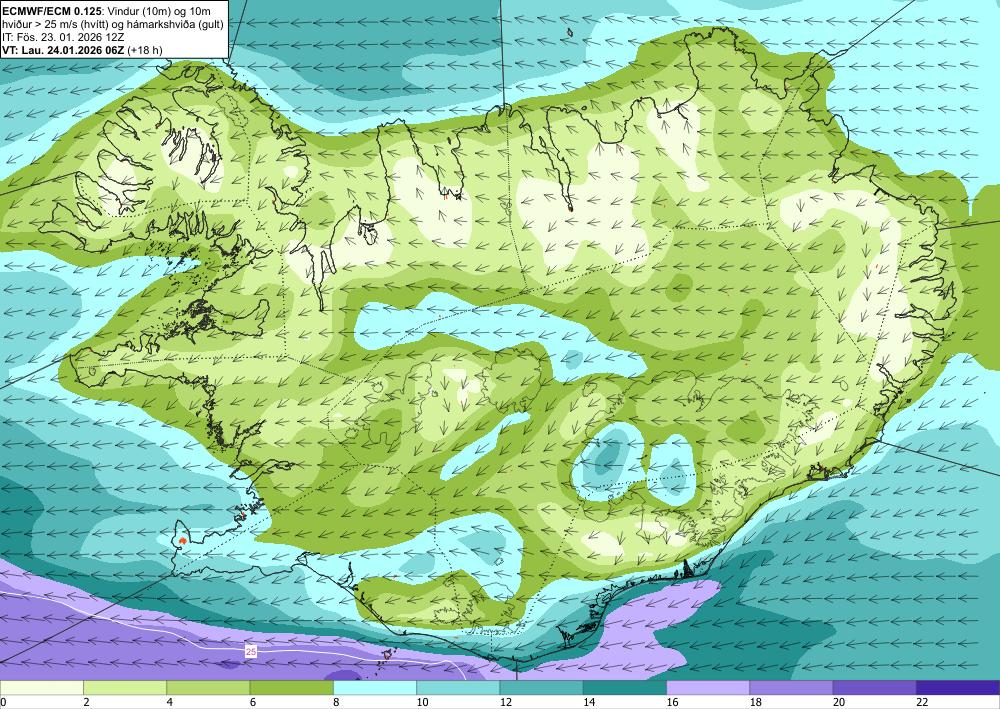Click the legend tick label '12'
Viewport: 1000px width, 709px height.
pos(506,702)
